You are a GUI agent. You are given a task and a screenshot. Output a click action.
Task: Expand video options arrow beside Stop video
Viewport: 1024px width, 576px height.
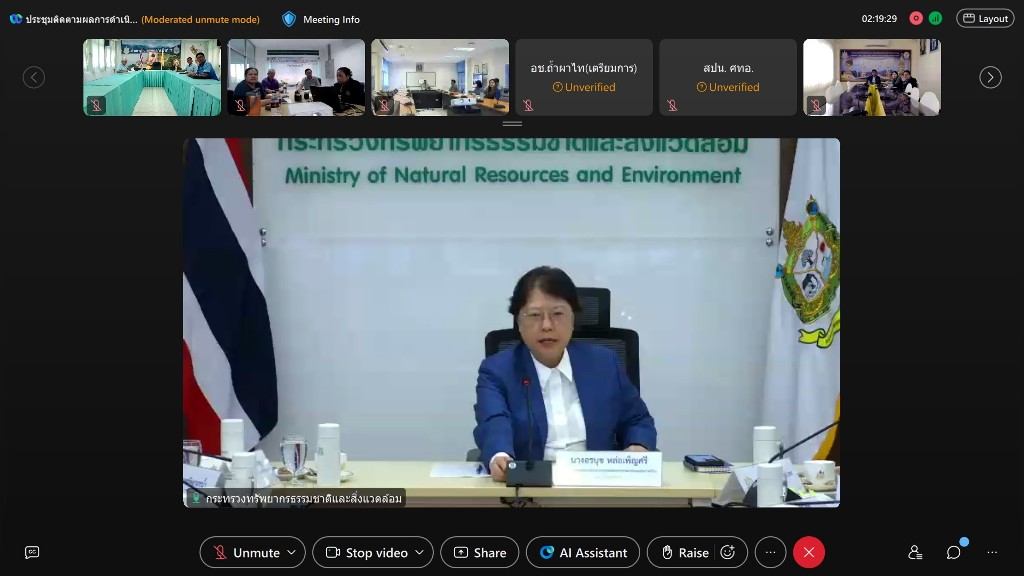coord(419,552)
